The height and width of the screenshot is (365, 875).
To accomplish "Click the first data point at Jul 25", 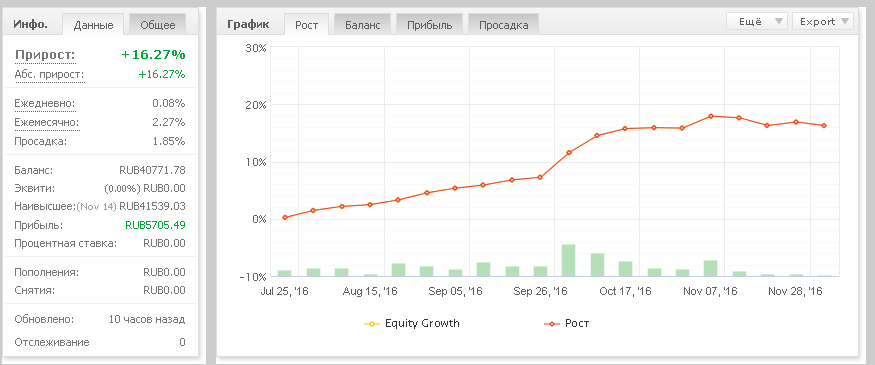I will tap(285, 218).
